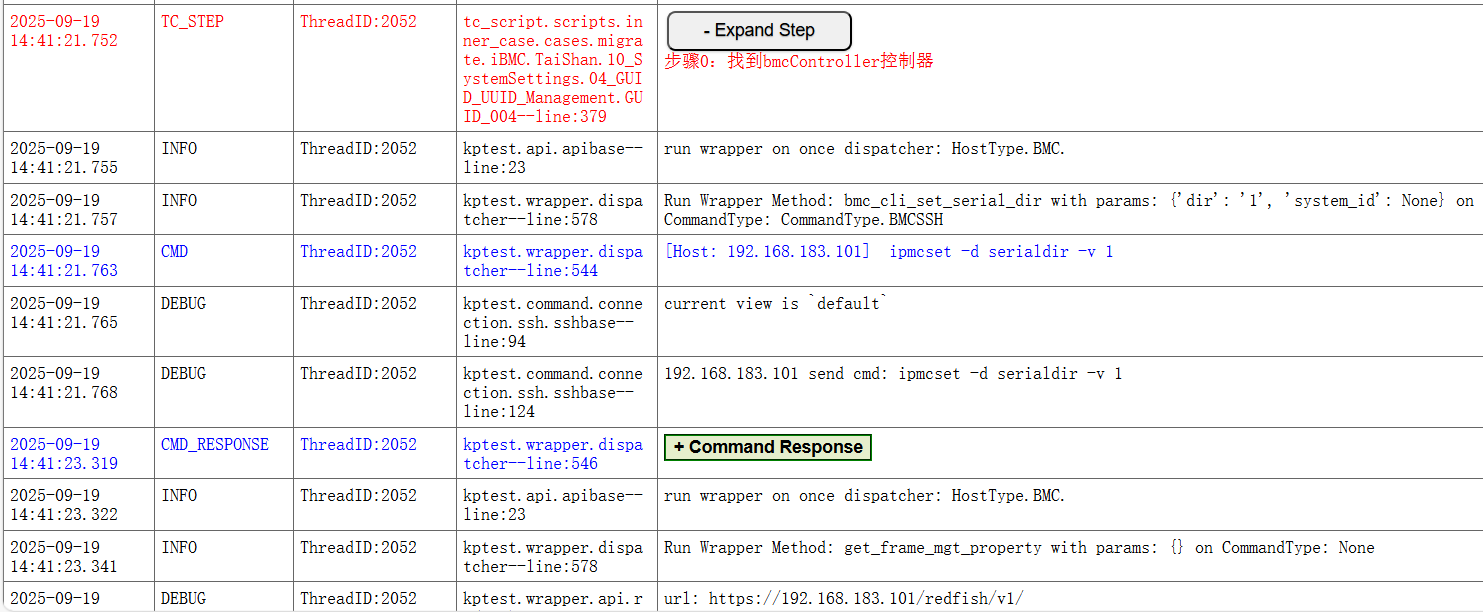Select the sshbase--line:124 source cell
Screen dimensions: 1483x612
click(553, 392)
